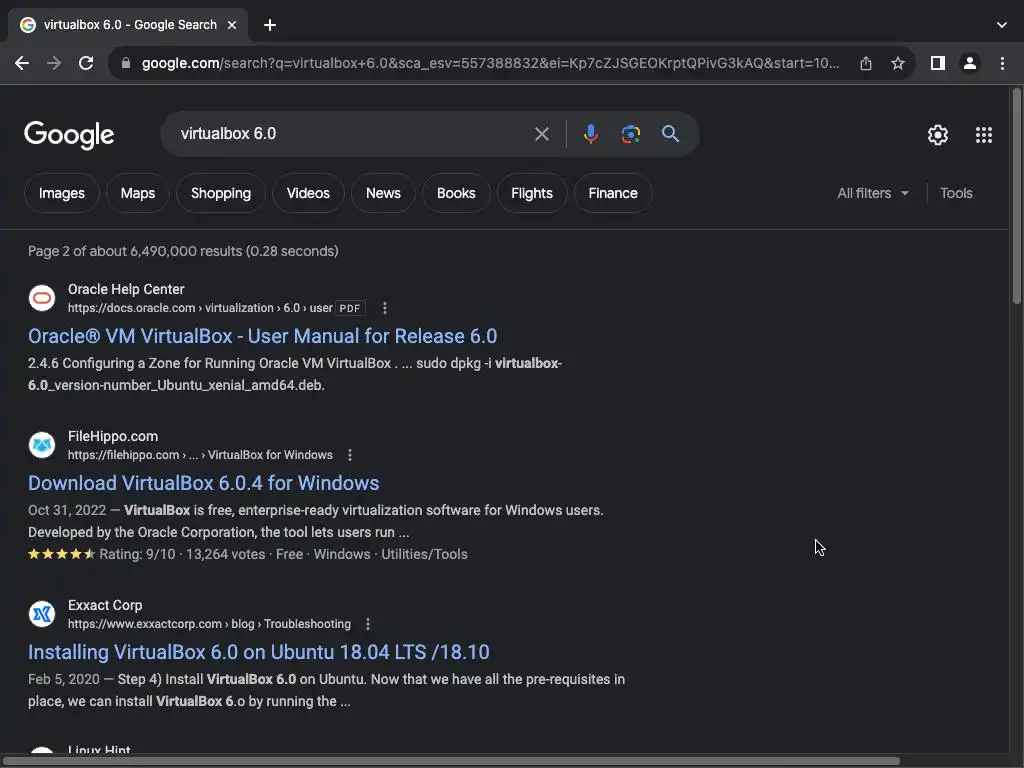
Task: Click the Exxact Corp favicon
Action: click(42, 615)
